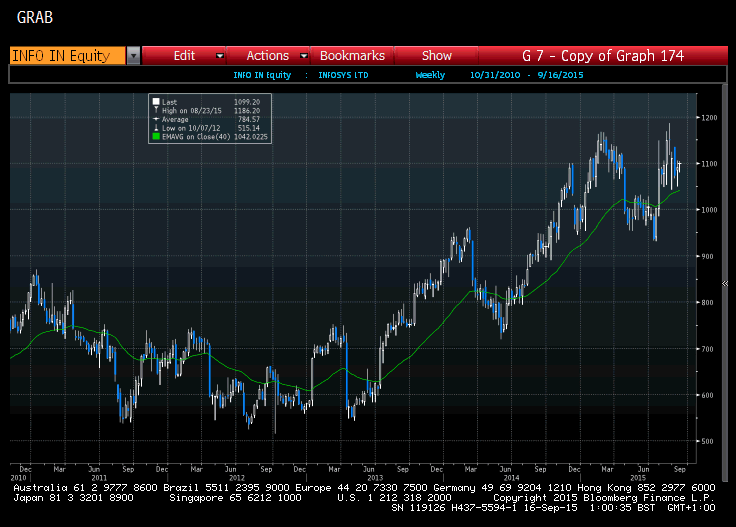Image resolution: width=736 pixels, height=527 pixels.
Task: Click the Low marker icon in legend
Action: click(x=156, y=128)
